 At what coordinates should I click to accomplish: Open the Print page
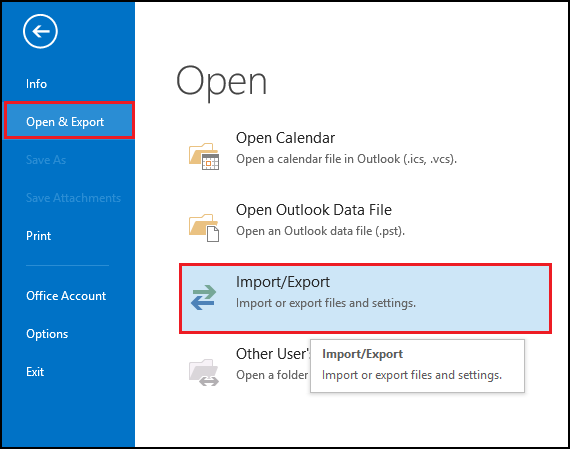point(39,236)
